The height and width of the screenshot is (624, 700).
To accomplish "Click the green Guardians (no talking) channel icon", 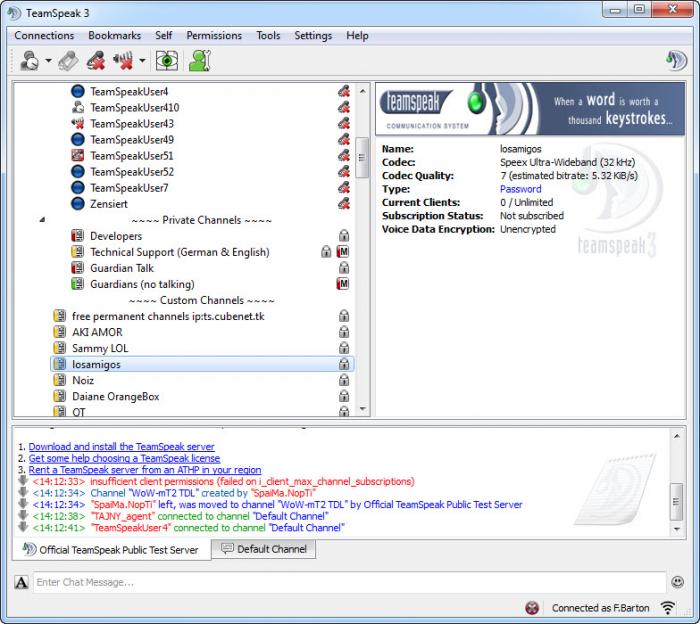I will [78, 283].
